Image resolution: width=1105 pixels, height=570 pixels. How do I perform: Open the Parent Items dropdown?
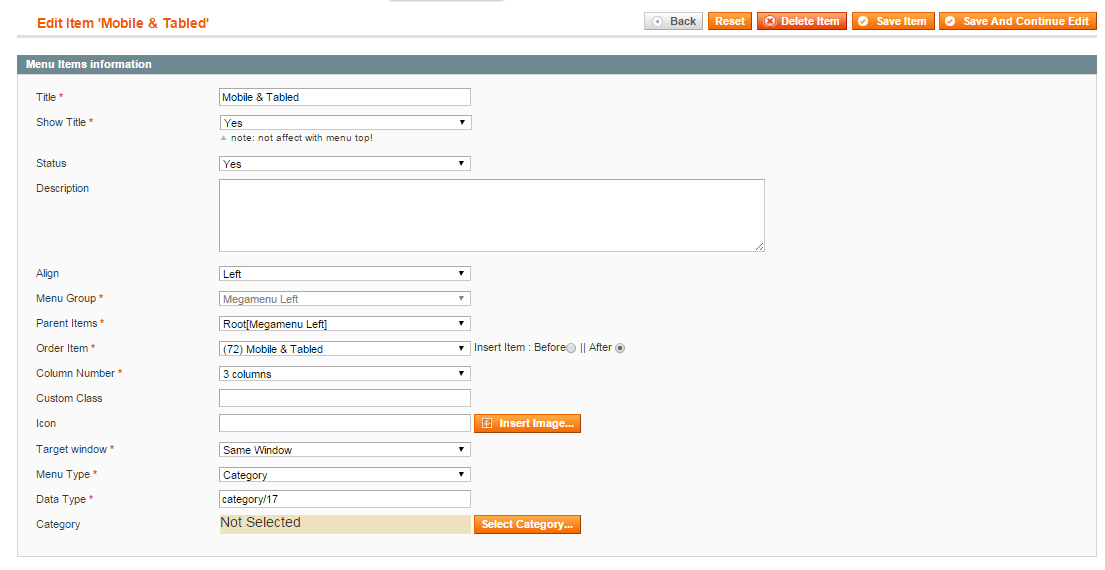coord(345,323)
